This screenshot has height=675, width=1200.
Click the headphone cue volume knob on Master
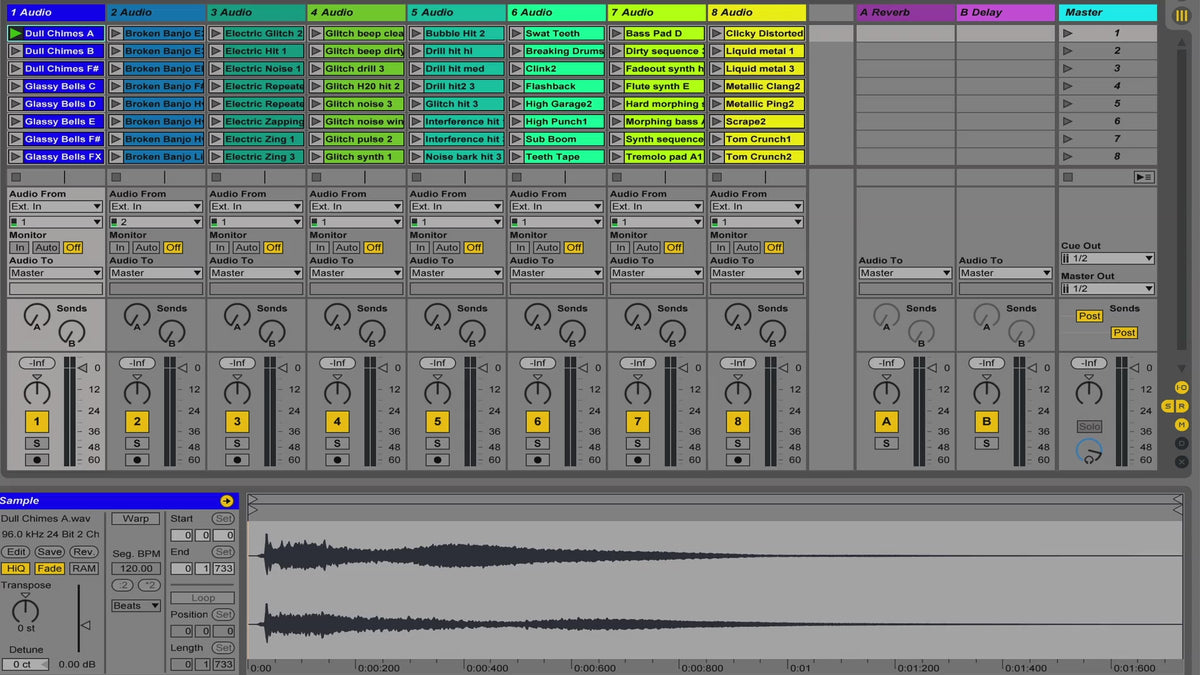pos(1089,452)
